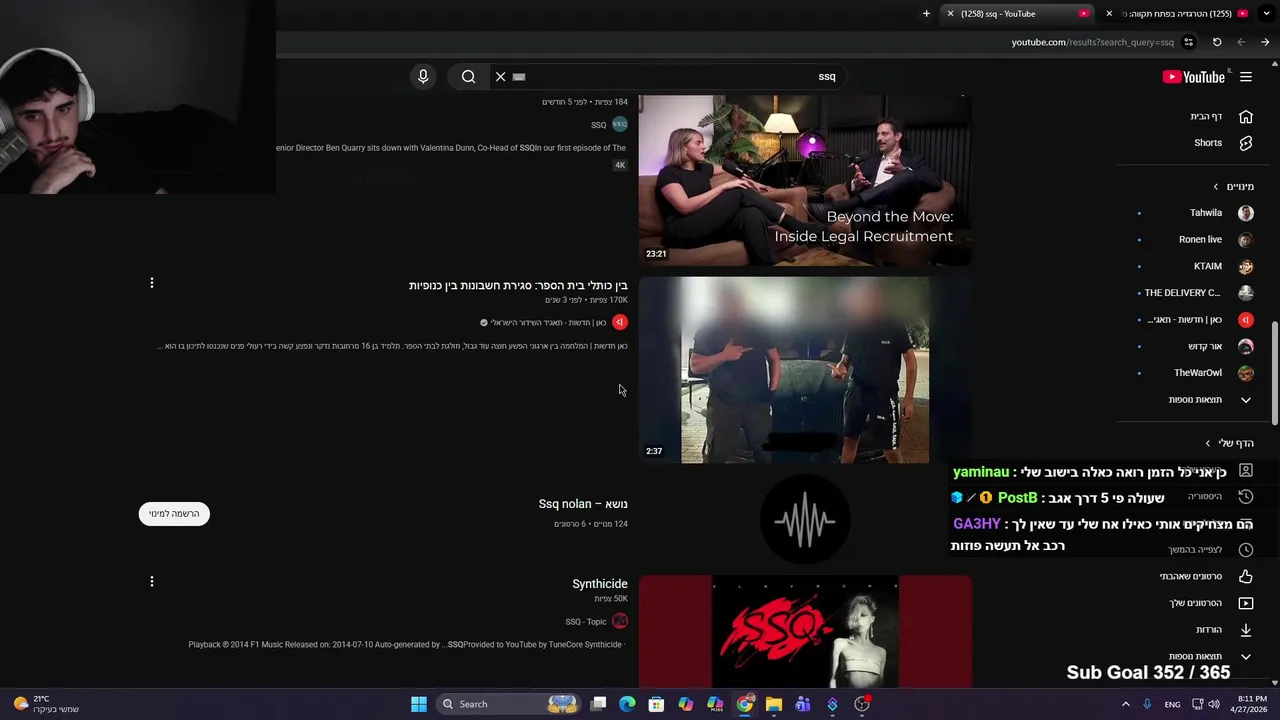Open the נושא – Ssq nolan channel title
Viewport: 1280px width, 720px height.
583,504
